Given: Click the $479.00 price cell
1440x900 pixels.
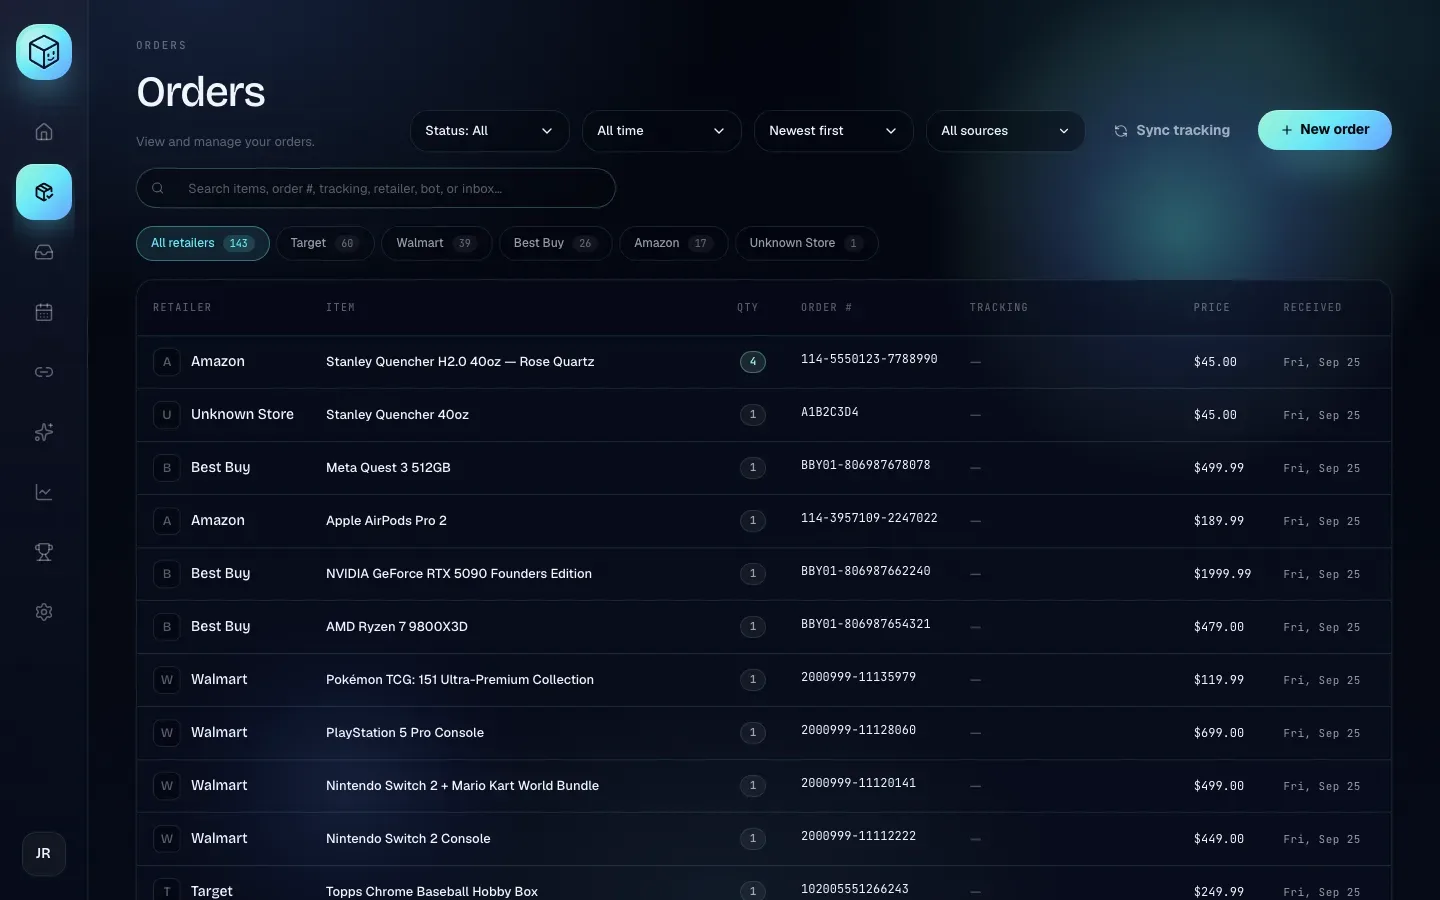Looking at the screenshot, I should [1219, 627].
